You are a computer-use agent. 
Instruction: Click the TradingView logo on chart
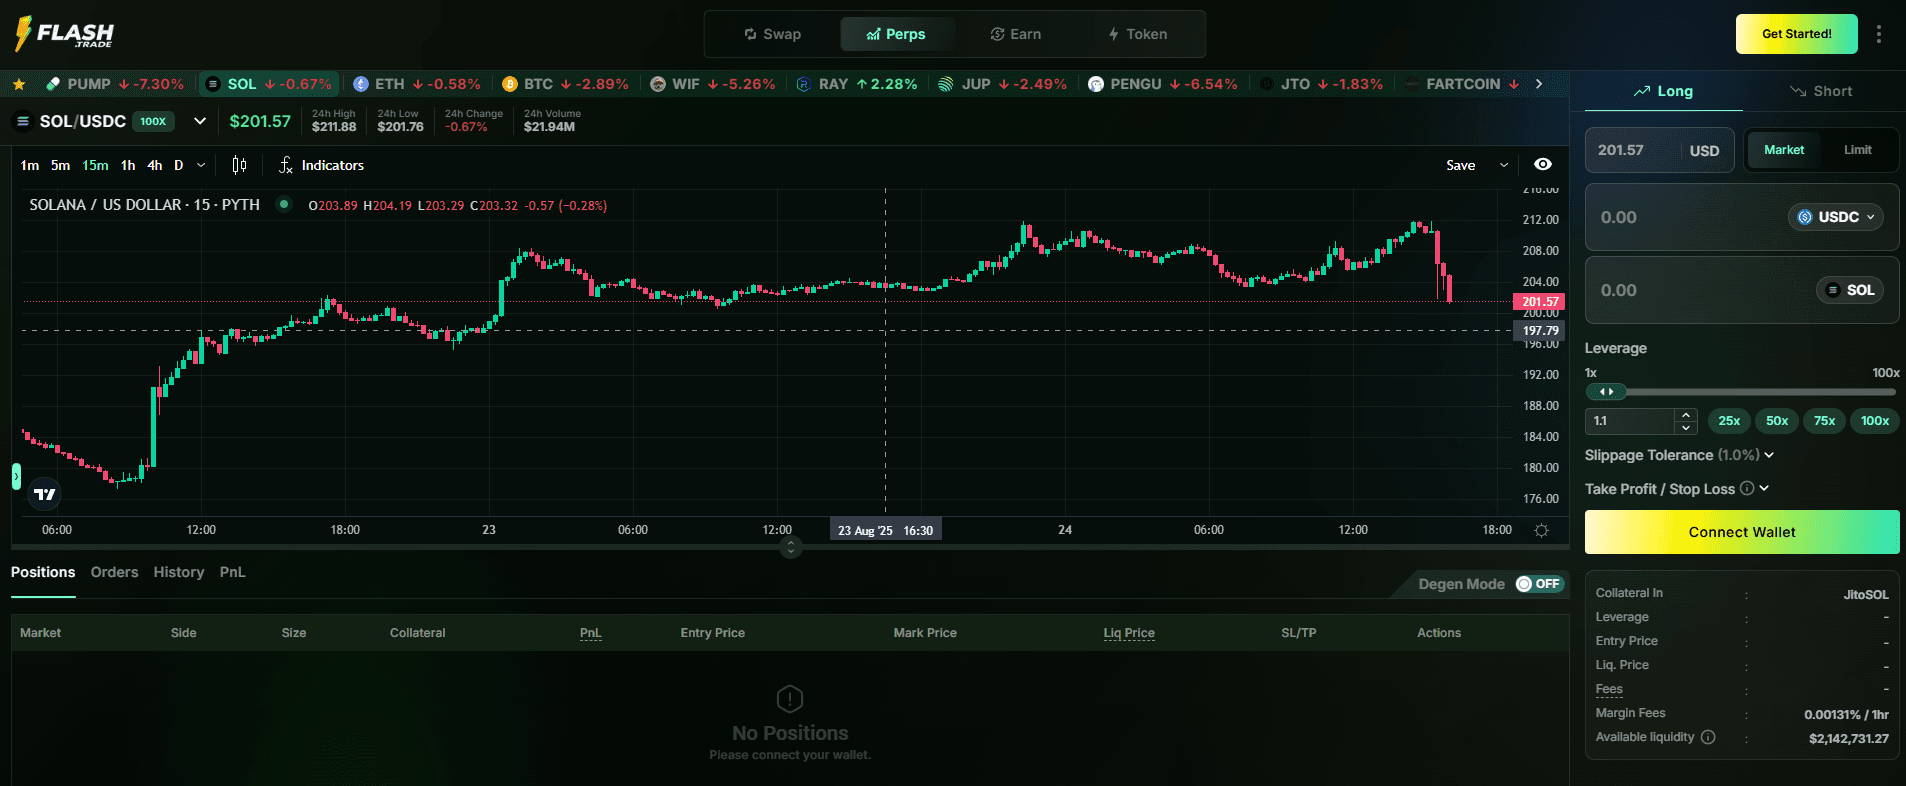[x=45, y=494]
